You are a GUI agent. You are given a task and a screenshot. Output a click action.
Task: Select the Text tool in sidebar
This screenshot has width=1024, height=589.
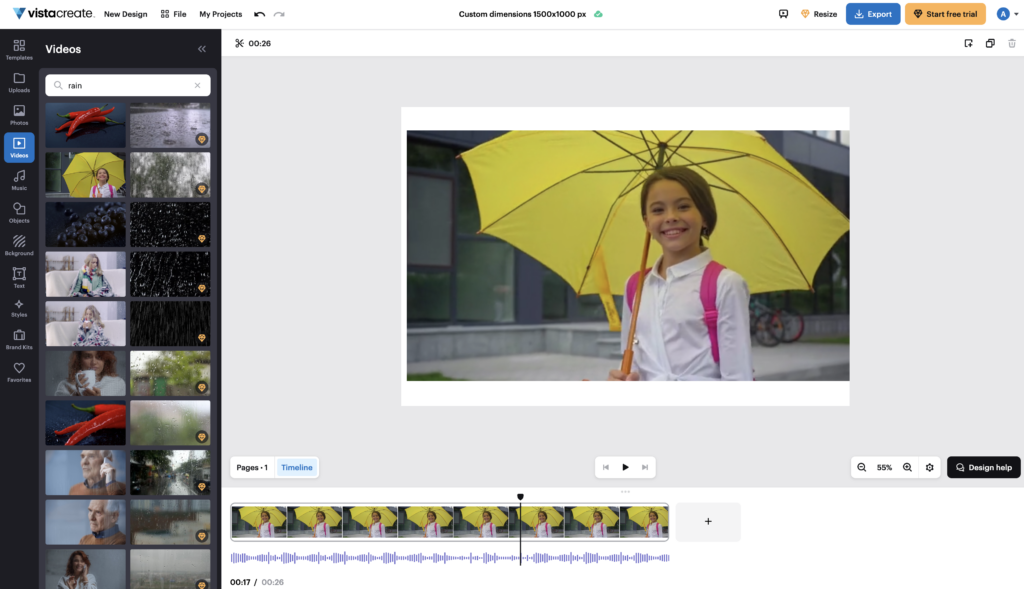(x=19, y=277)
